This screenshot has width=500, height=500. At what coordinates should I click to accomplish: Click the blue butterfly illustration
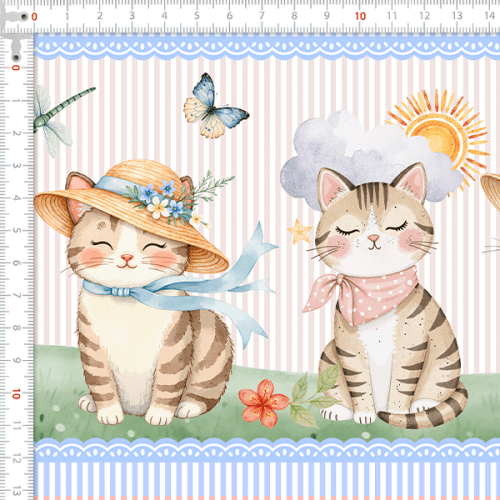215,107
